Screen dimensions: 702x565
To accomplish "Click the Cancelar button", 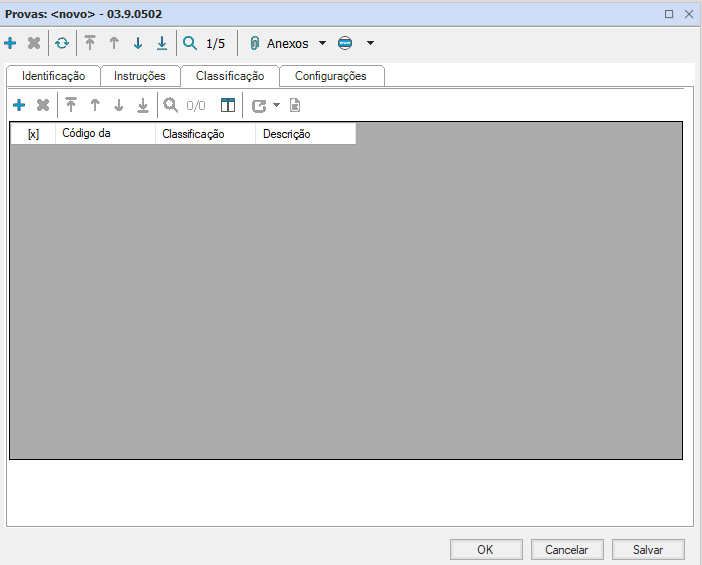I will pos(566,549).
